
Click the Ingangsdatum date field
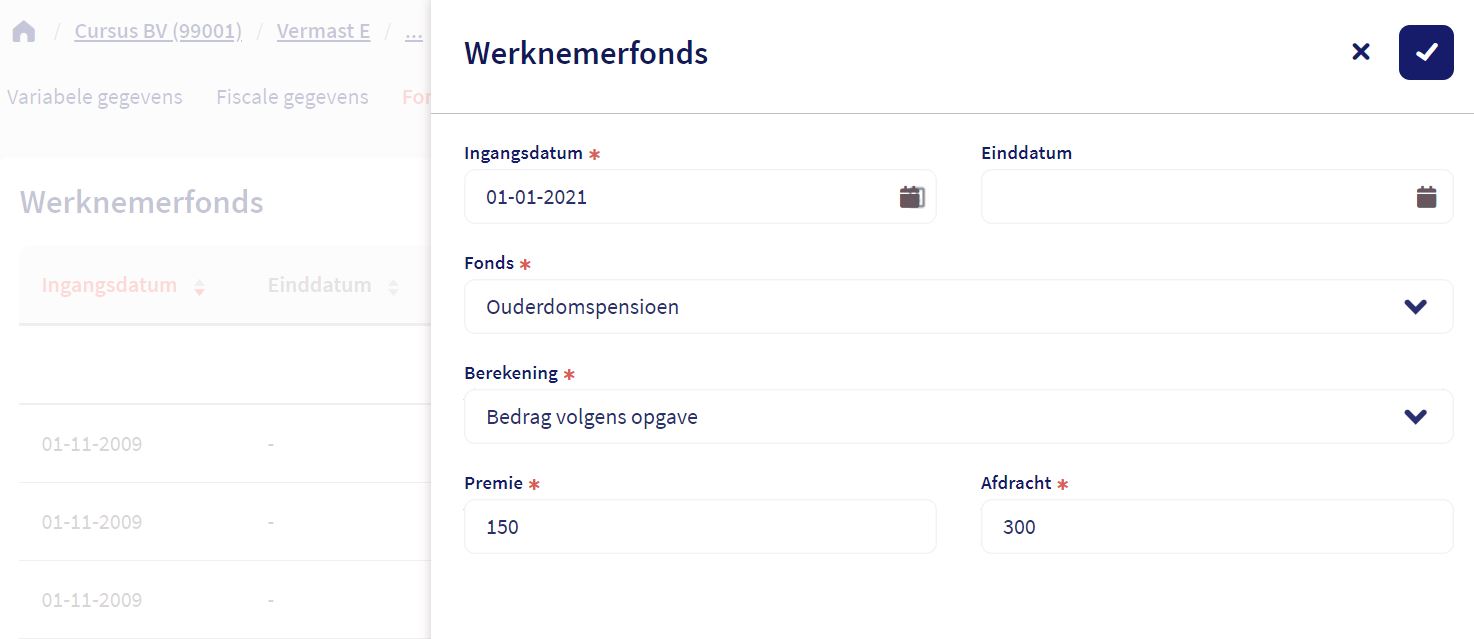(680, 197)
